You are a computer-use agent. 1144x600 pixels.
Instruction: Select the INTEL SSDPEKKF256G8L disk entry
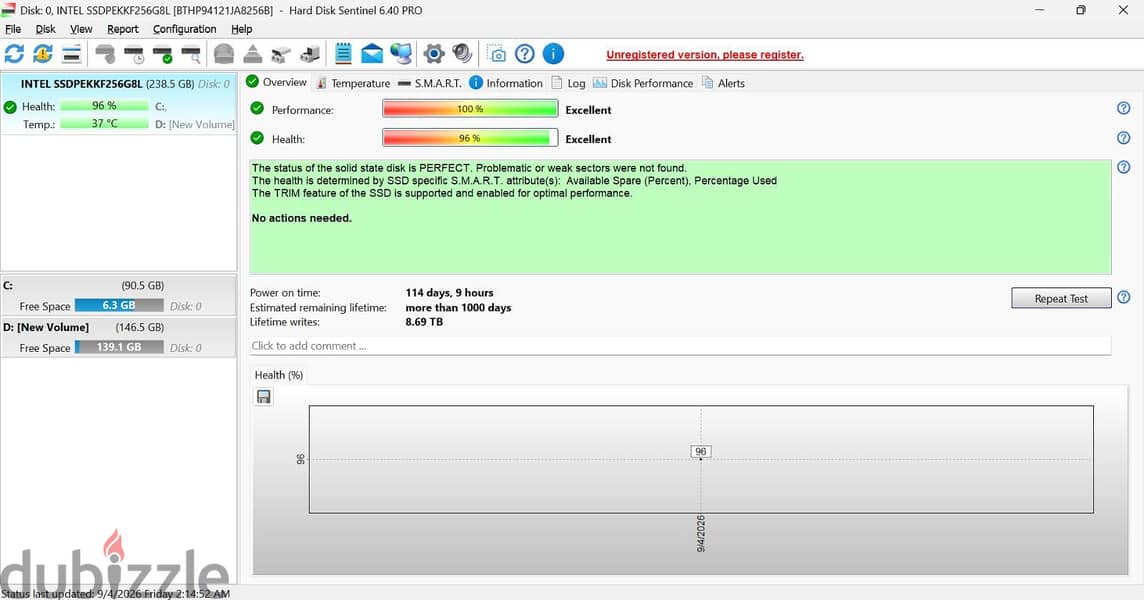[119, 103]
